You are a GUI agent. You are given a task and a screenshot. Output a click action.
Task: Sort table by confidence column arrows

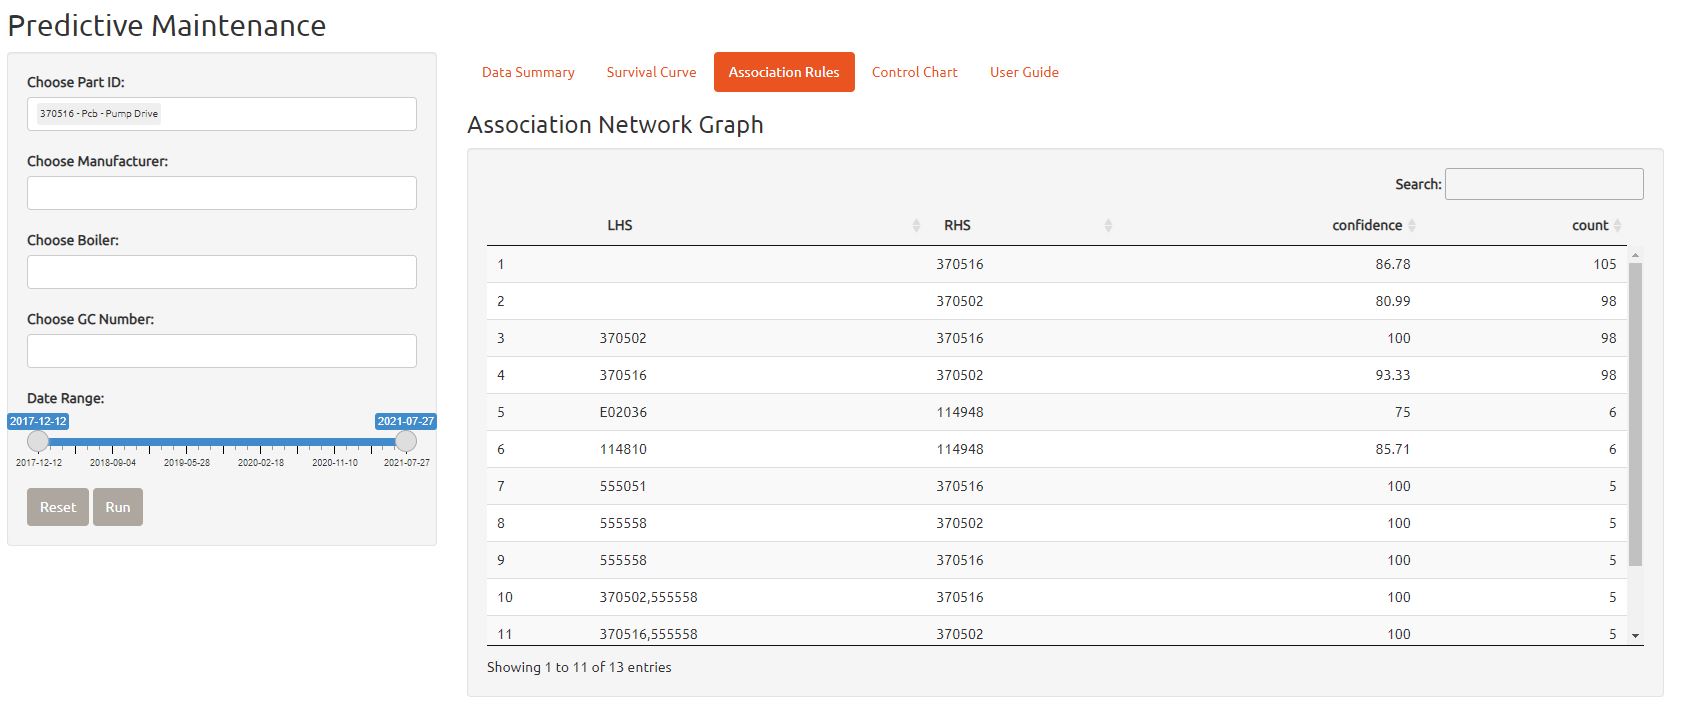tap(1412, 226)
